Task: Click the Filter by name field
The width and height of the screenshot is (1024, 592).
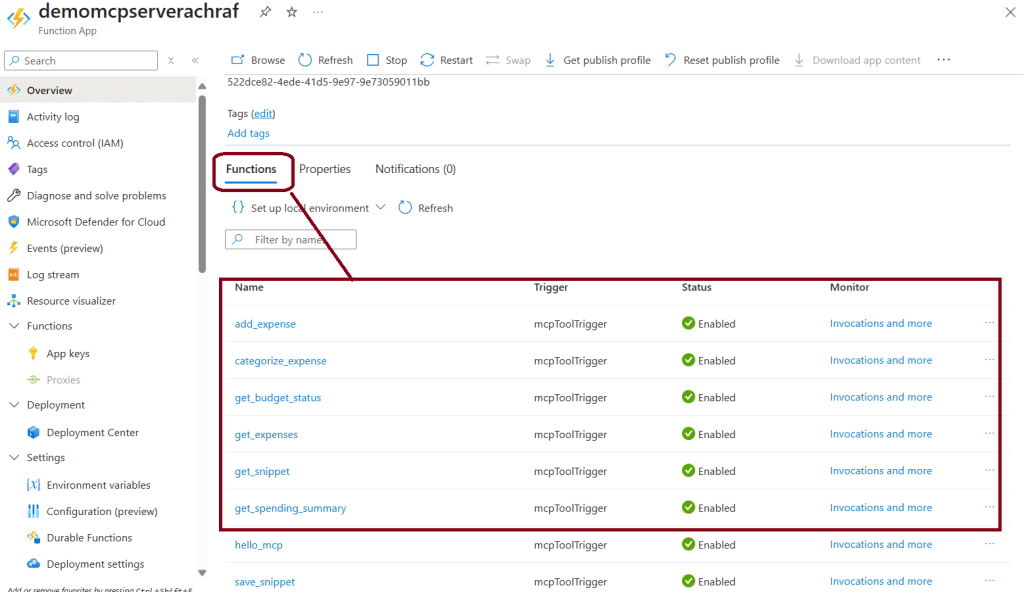Action: click(x=300, y=240)
